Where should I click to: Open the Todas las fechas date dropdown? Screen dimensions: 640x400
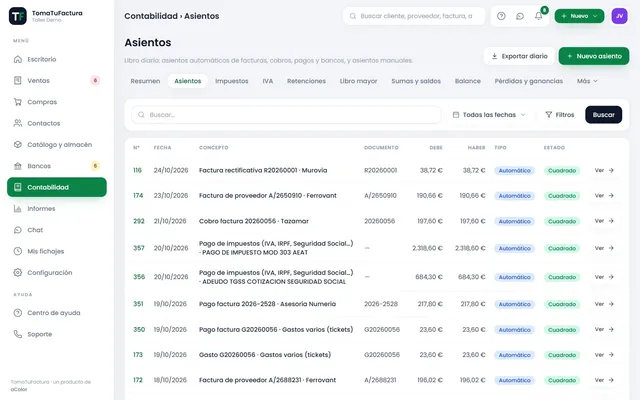pyautogui.click(x=489, y=115)
